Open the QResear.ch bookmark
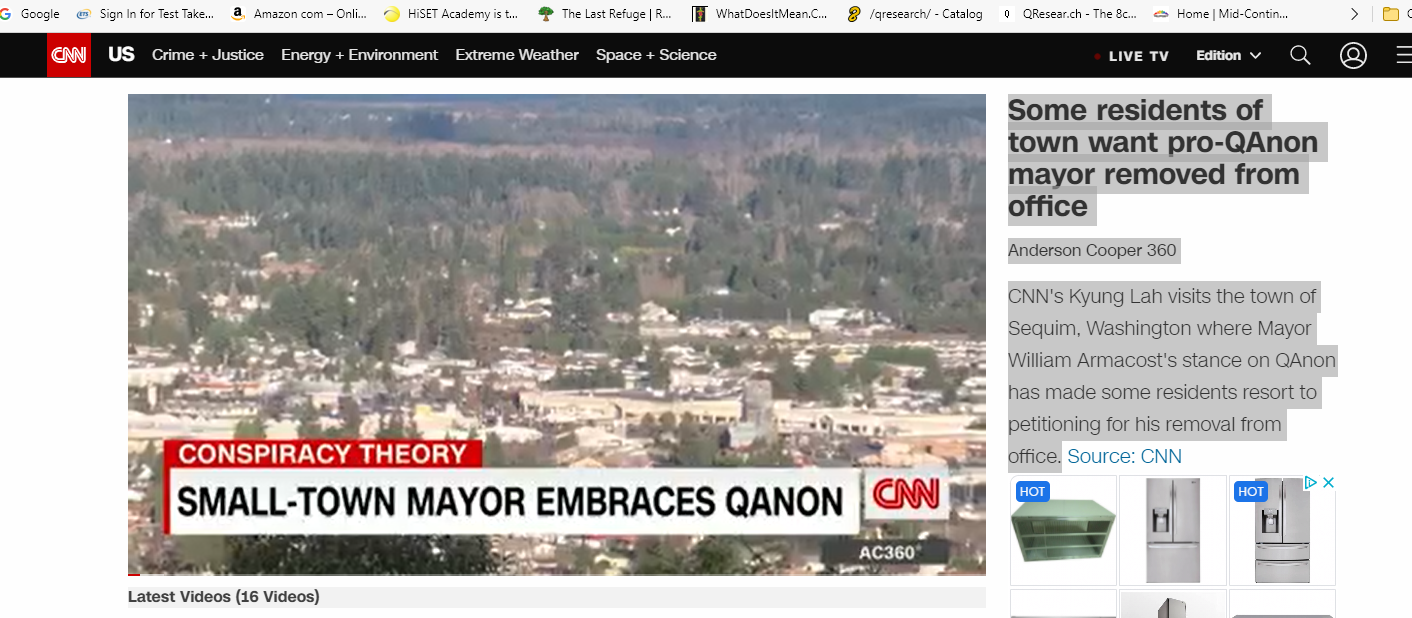This screenshot has height=618, width=1412. (x=1069, y=14)
